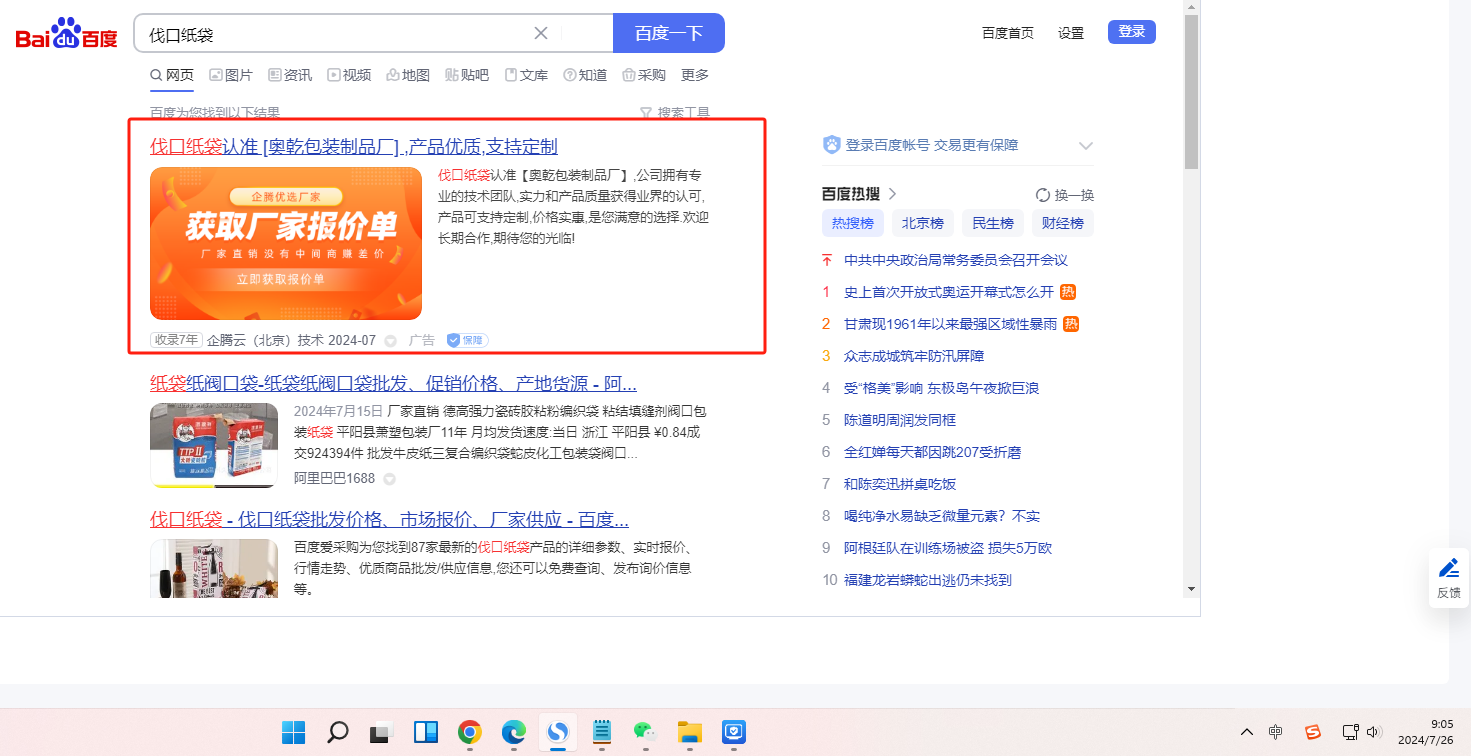Image resolution: width=1471 pixels, height=756 pixels.
Task: Open 更多 search categories
Action: 695,75
